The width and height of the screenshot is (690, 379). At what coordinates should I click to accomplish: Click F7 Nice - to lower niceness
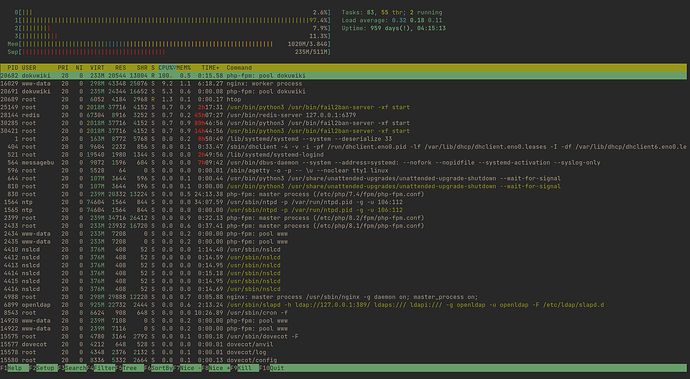187,368
